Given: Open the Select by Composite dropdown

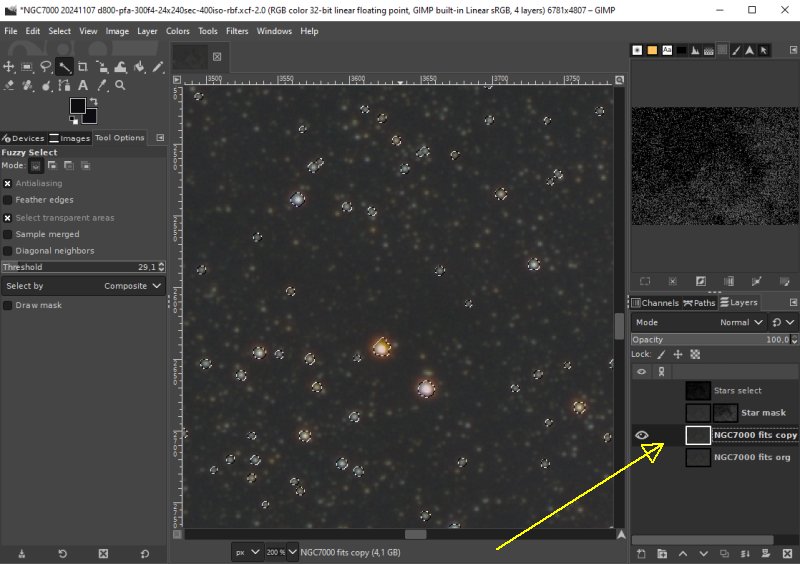Looking at the screenshot, I should coord(83,286).
